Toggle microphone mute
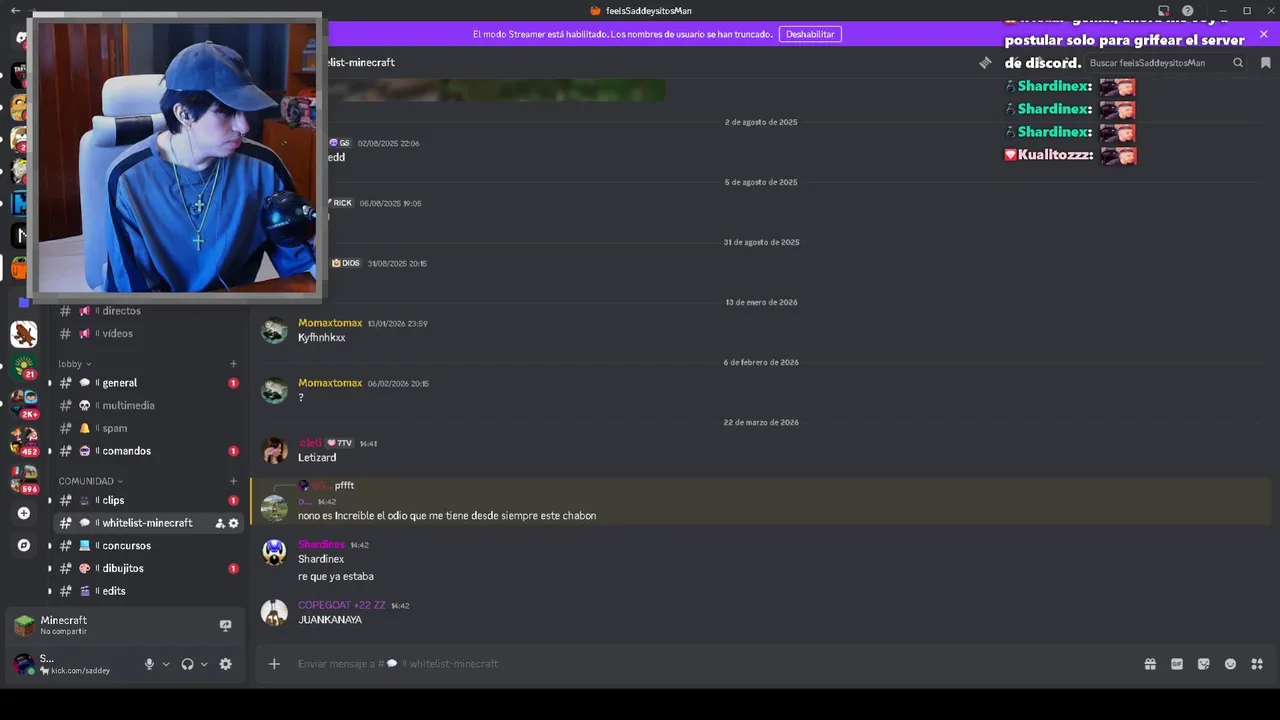1280x720 pixels. tap(149, 664)
